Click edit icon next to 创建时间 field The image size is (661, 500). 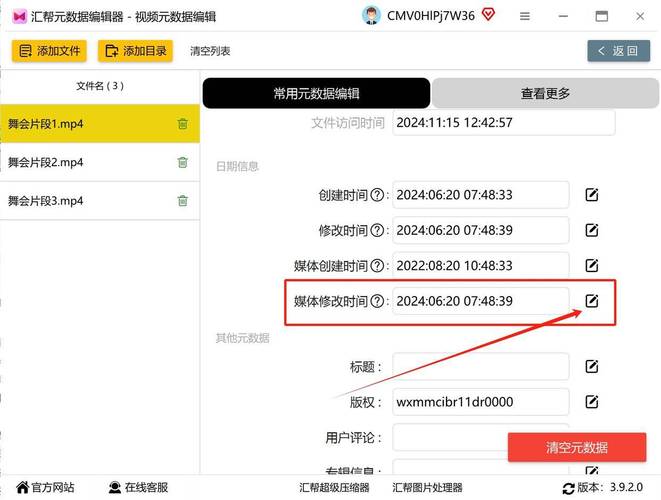(592, 195)
